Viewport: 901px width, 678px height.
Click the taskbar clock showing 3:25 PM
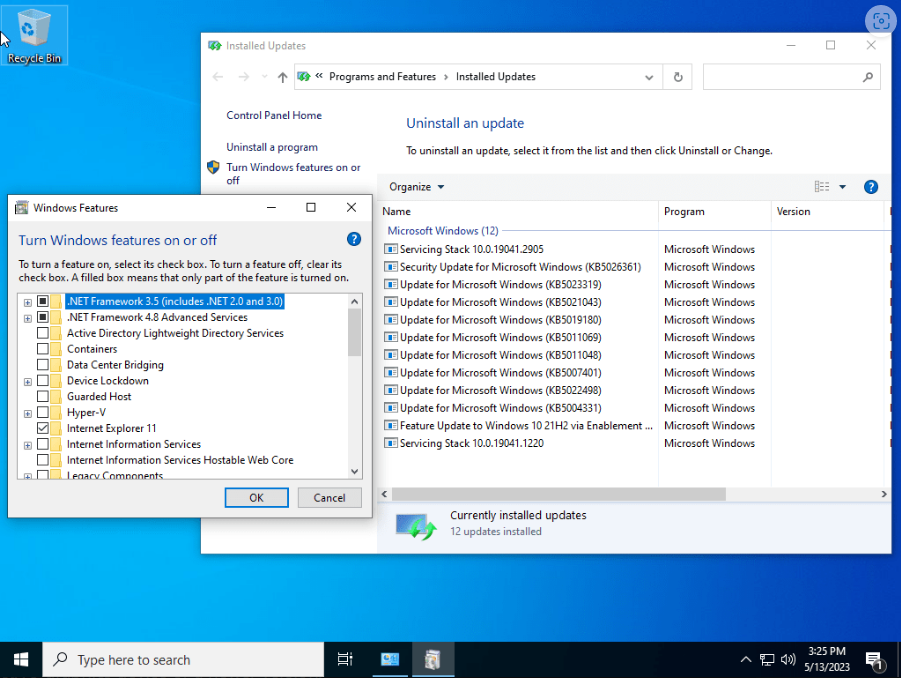(827, 659)
